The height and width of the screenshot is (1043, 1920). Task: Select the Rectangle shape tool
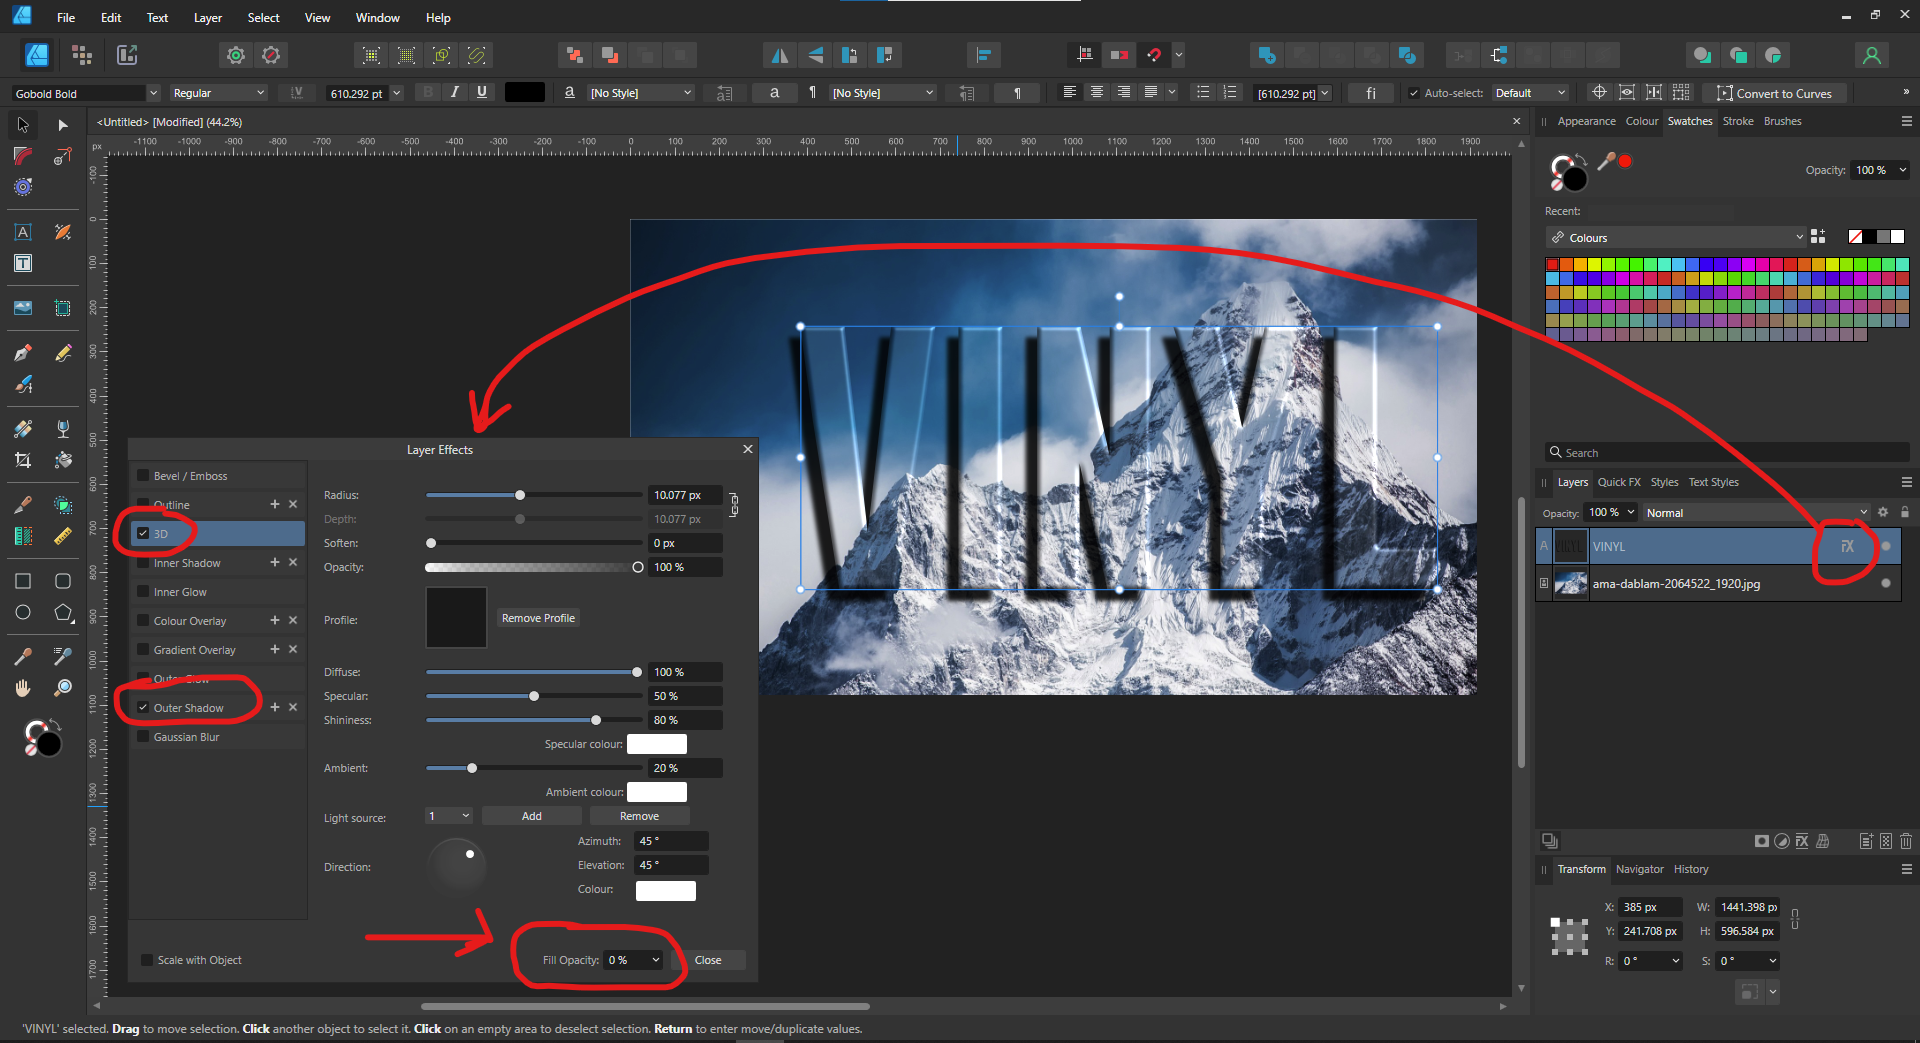click(23, 581)
